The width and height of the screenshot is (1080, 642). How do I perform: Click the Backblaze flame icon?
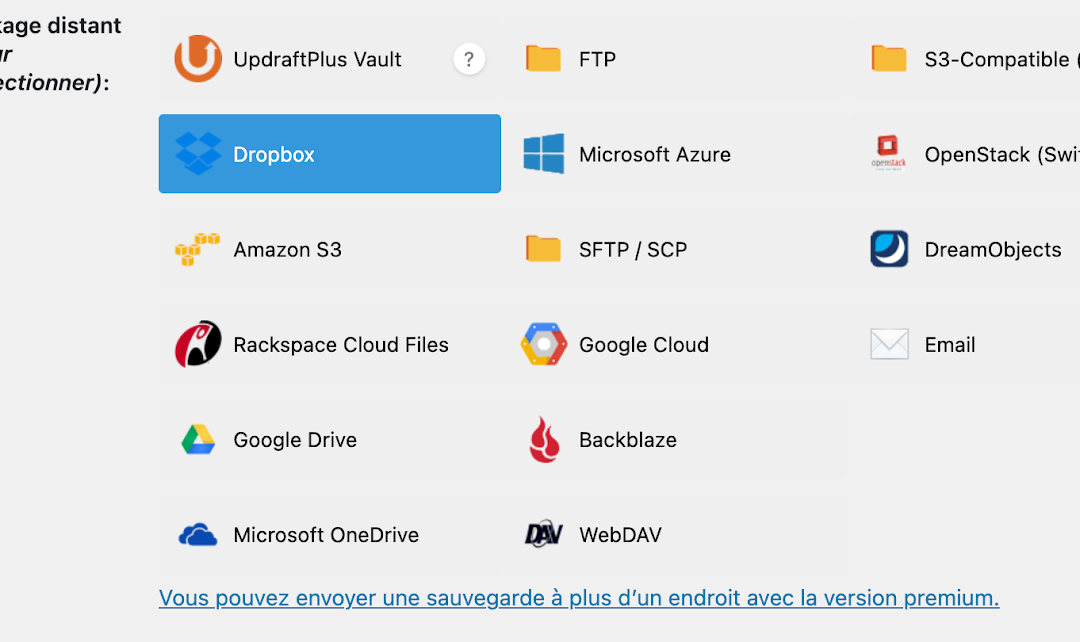coord(544,440)
